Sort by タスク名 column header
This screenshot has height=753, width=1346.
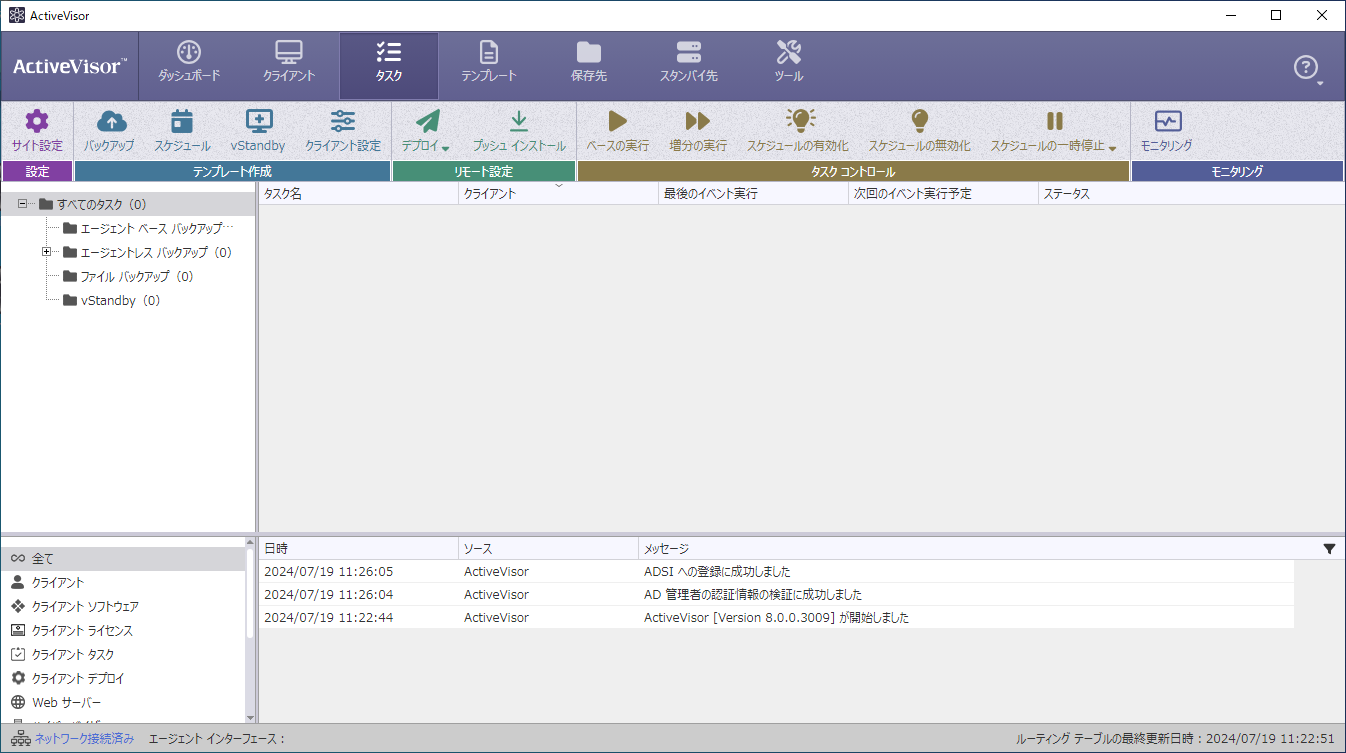(358, 194)
